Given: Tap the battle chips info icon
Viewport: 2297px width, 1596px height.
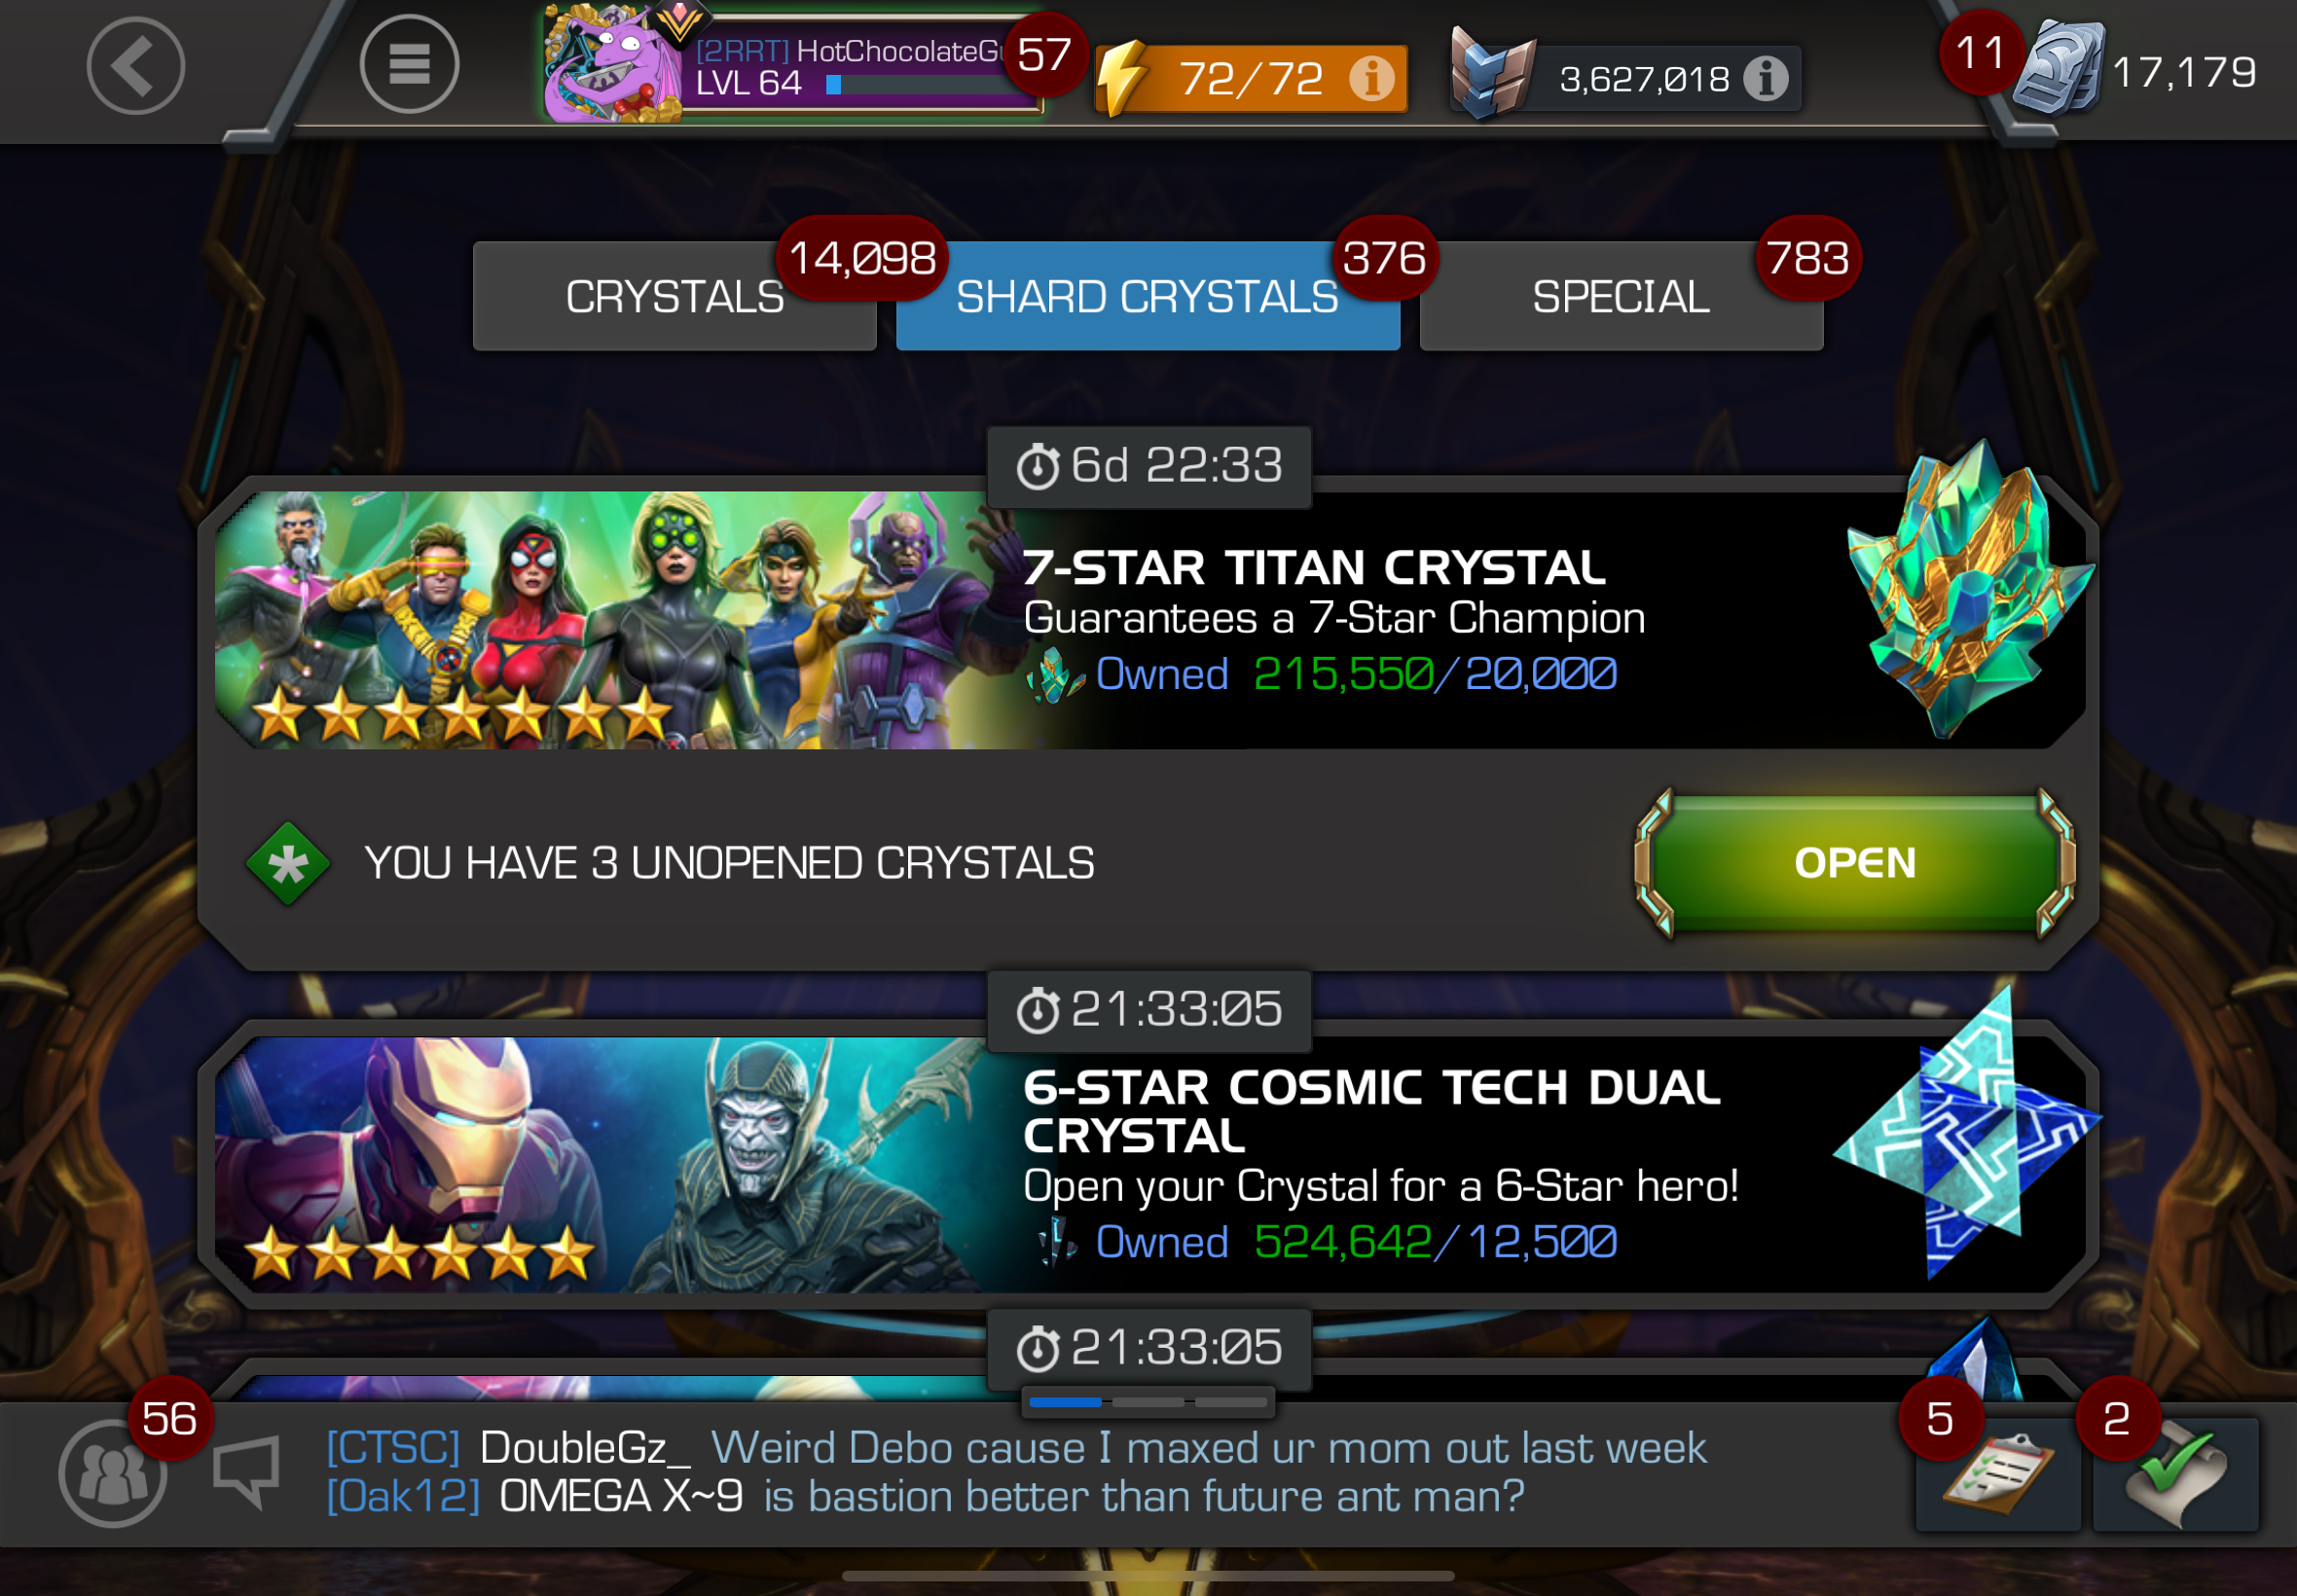Looking at the screenshot, I should pos(1766,78).
